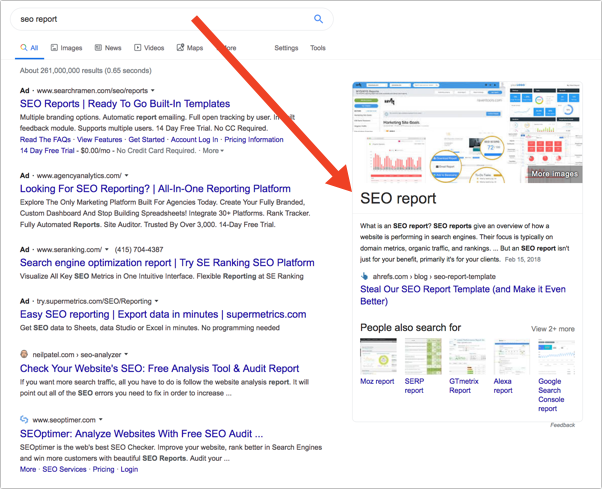The image size is (602, 489).
Task: Click 'View 2+ more' in People also search
Action: tap(553, 329)
